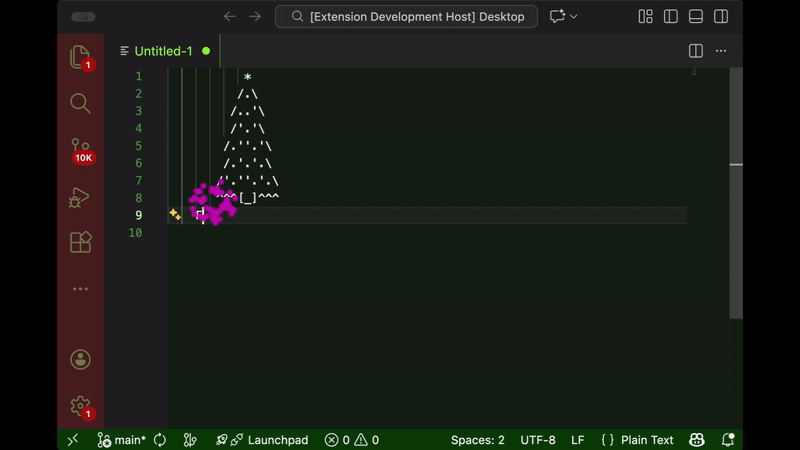The image size is (800, 450).
Task: Open the Copilot status icon in the status bar
Action: point(696,440)
